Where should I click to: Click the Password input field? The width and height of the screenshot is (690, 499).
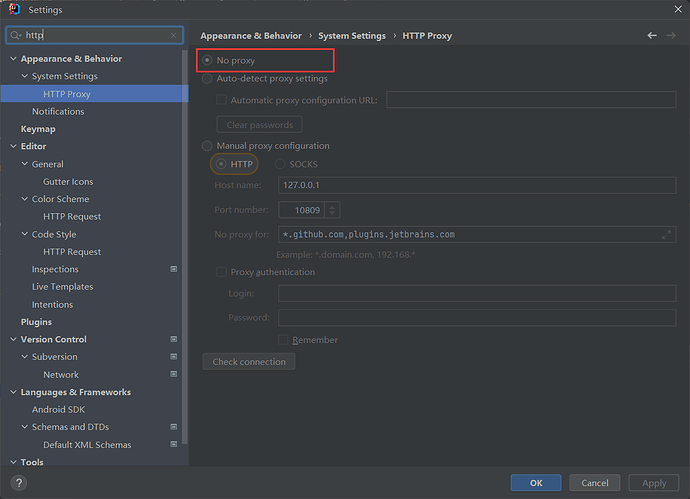point(477,318)
